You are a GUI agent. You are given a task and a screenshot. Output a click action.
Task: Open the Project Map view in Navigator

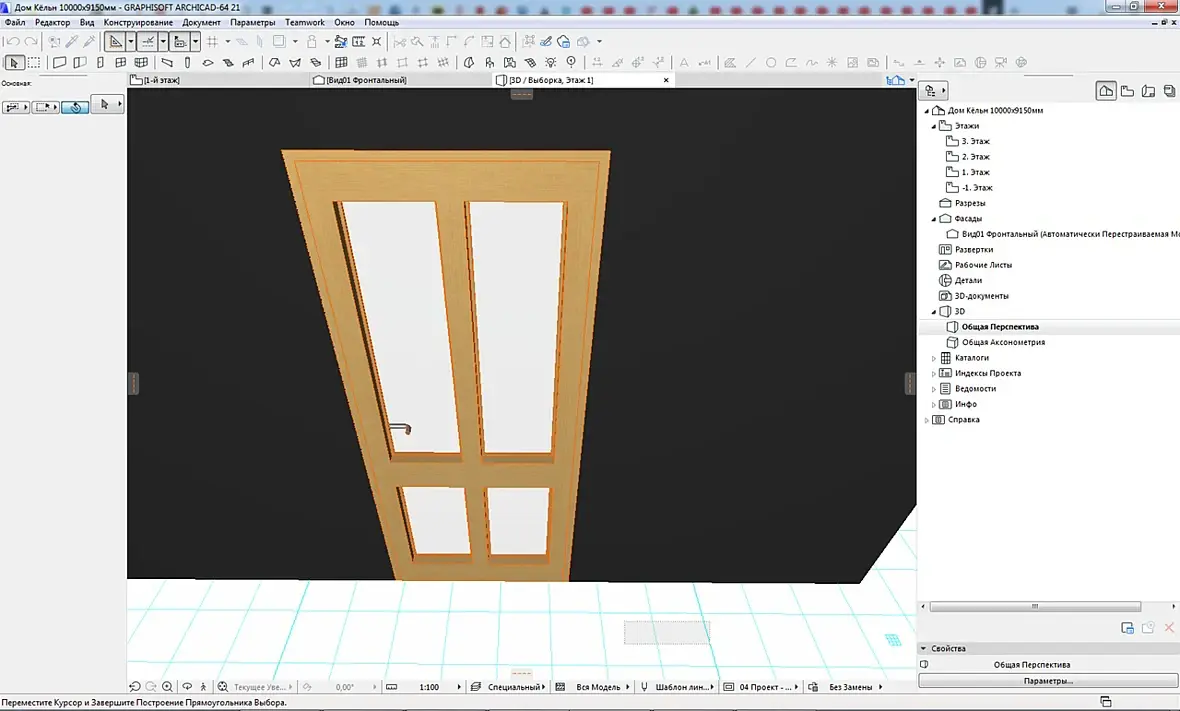[1106, 91]
